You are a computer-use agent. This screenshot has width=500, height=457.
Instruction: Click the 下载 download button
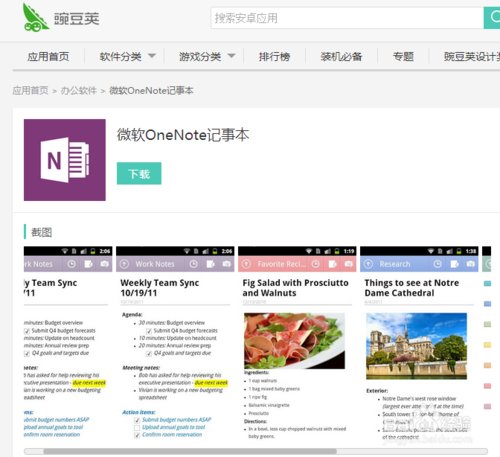click(x=139, y=173)
